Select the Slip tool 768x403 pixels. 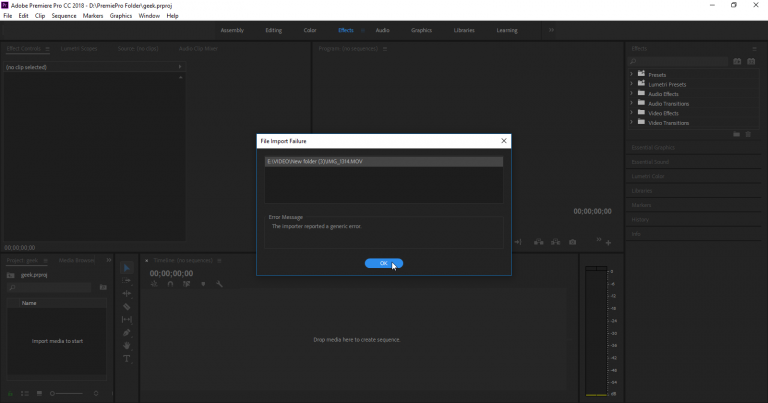coord(126,319)
